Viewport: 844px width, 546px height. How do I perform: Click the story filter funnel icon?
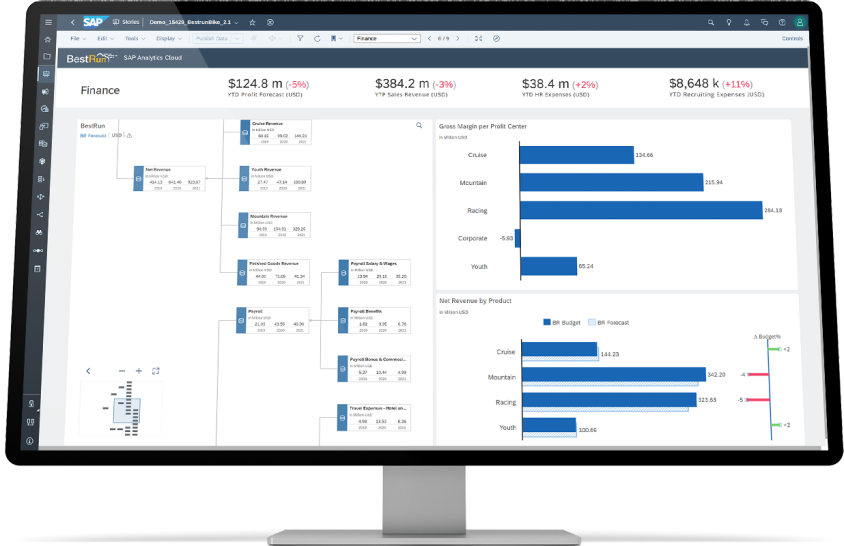point(300,38)
